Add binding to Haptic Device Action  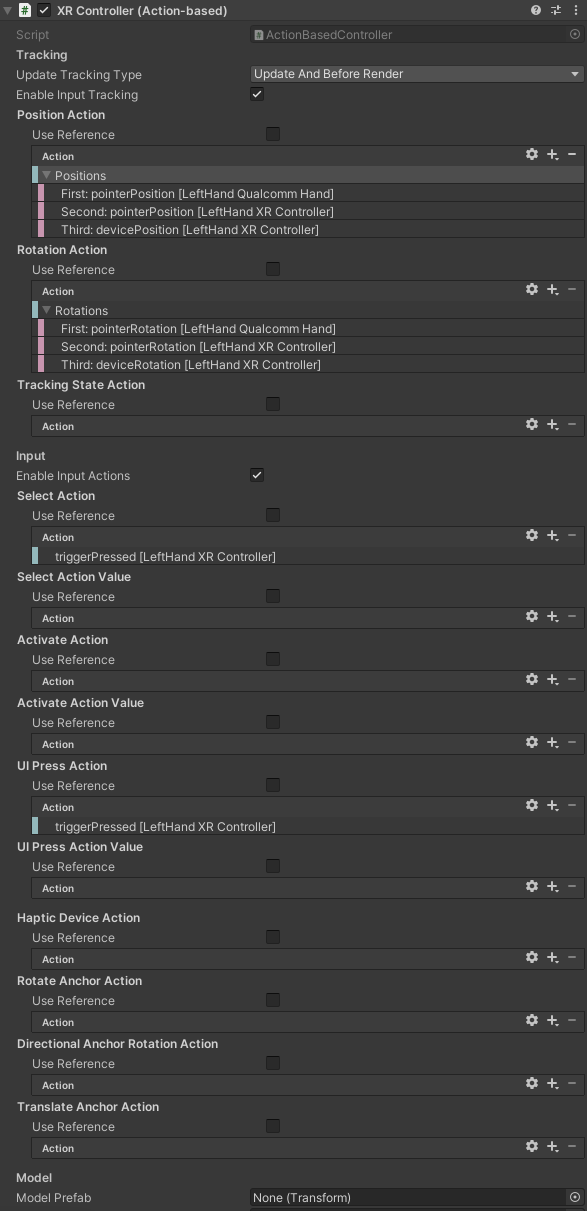(552, 958)
